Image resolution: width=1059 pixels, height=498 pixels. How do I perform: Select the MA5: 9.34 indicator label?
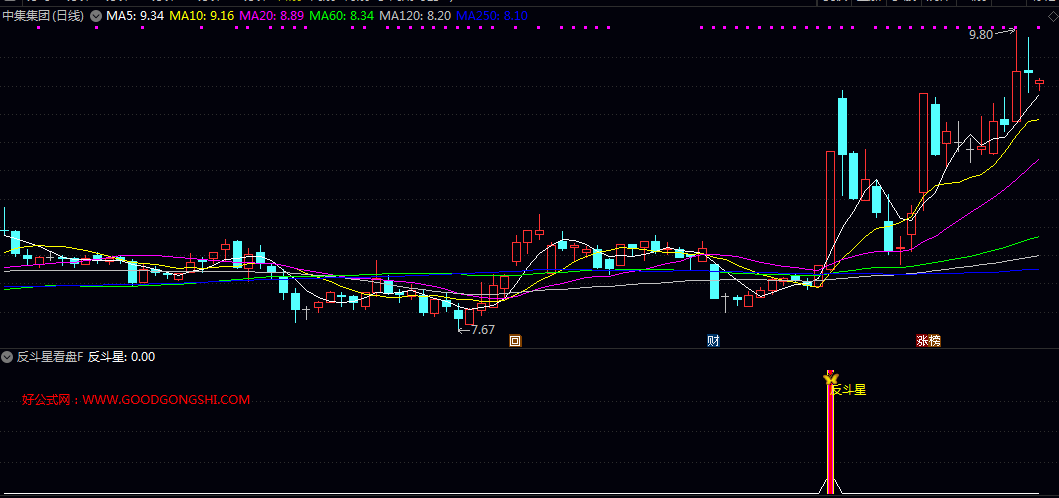tap(135, 16)
